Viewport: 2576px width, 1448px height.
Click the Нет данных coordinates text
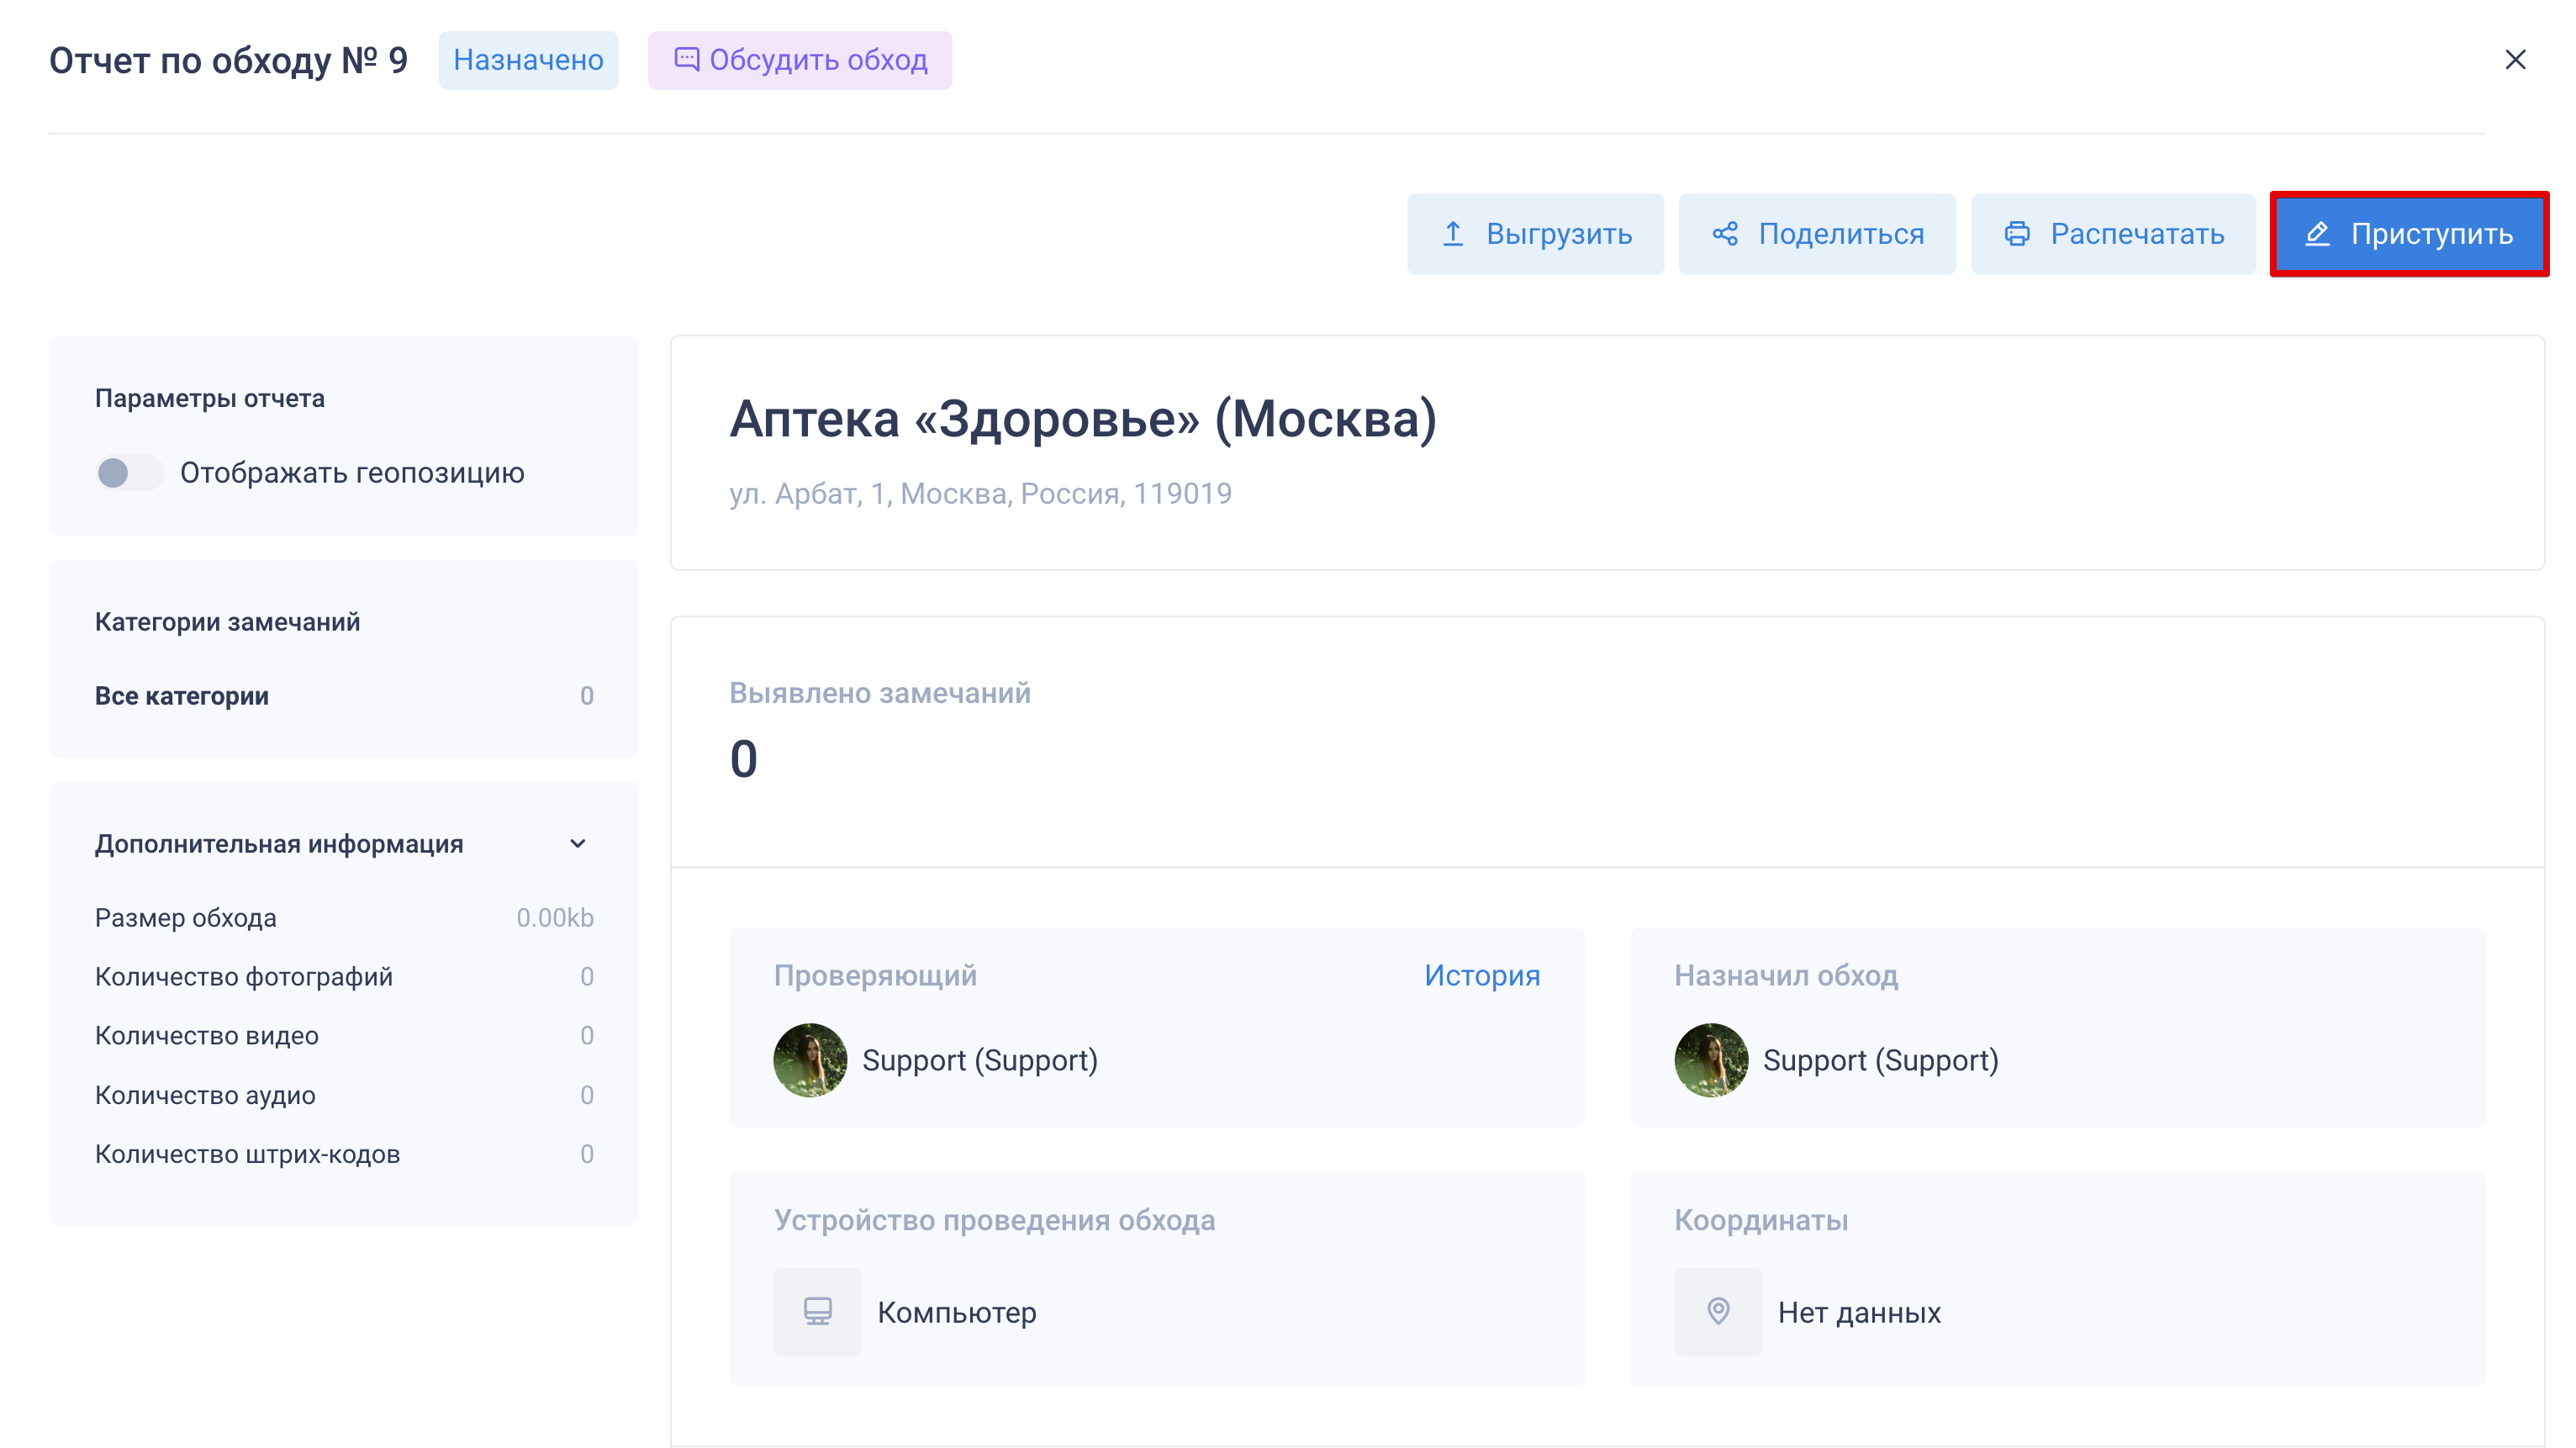(x=1859, y=1312)
